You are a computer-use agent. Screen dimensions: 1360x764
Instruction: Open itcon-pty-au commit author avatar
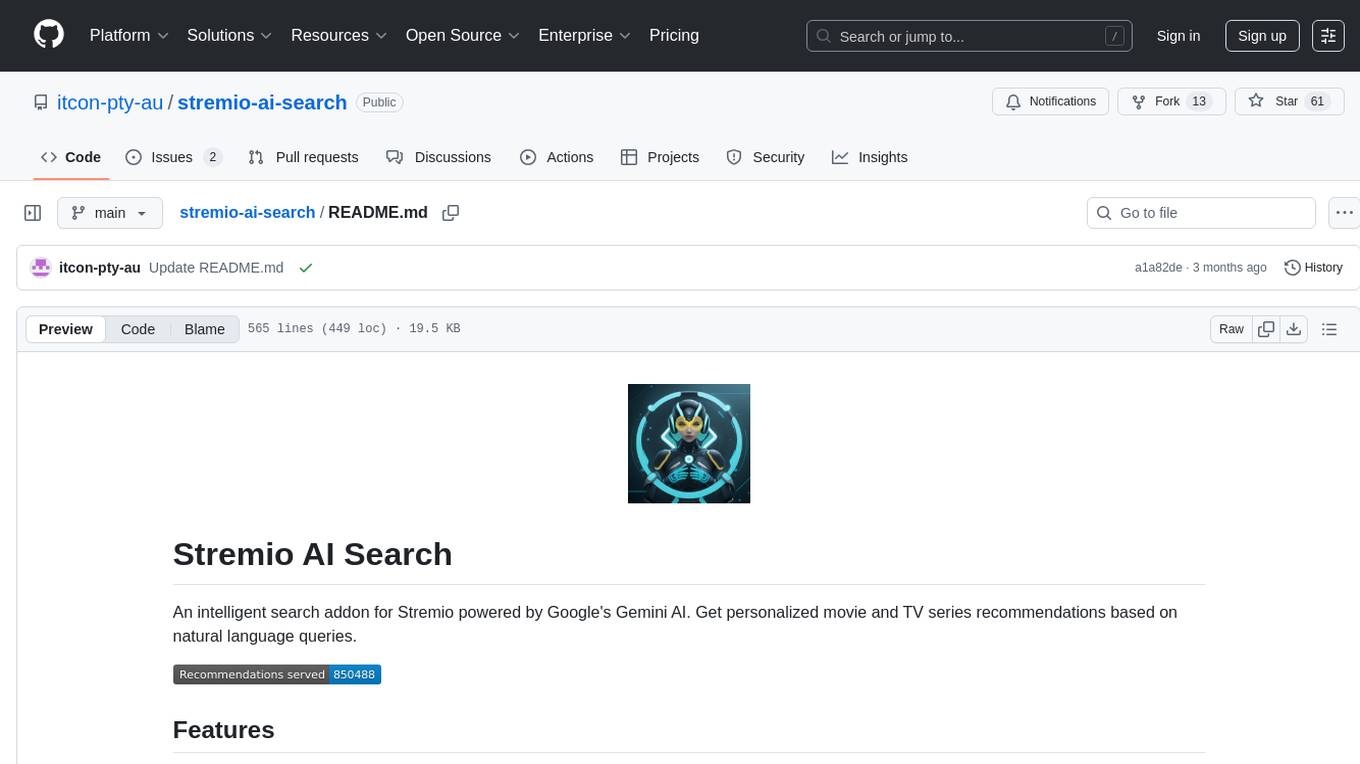[41, 267]
